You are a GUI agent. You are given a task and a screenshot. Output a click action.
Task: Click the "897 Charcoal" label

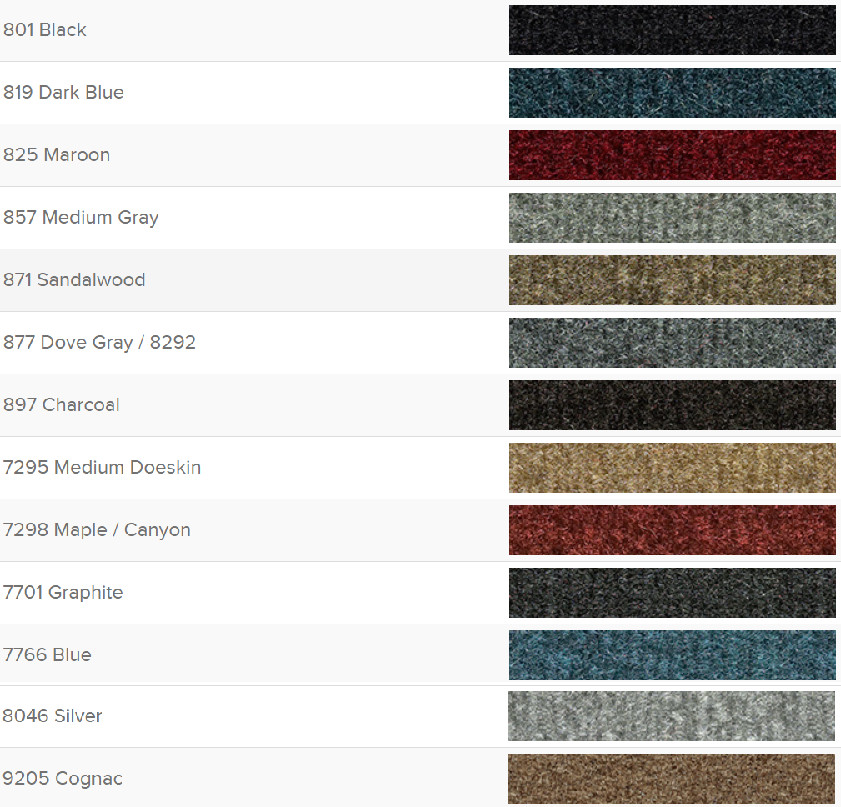61,405
